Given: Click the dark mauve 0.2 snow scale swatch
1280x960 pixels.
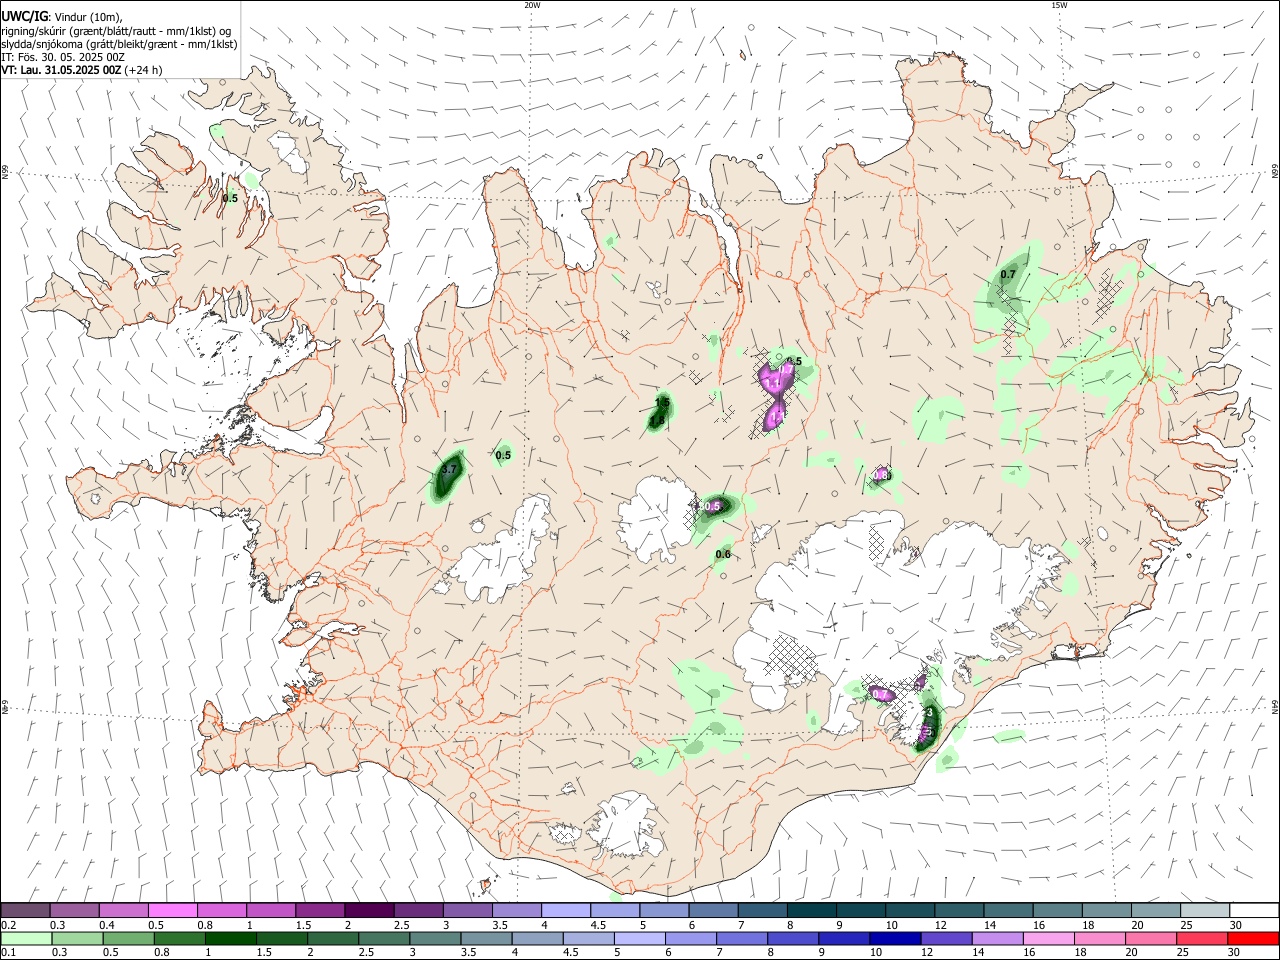Looking at the screenshot, I should (25, 910).
